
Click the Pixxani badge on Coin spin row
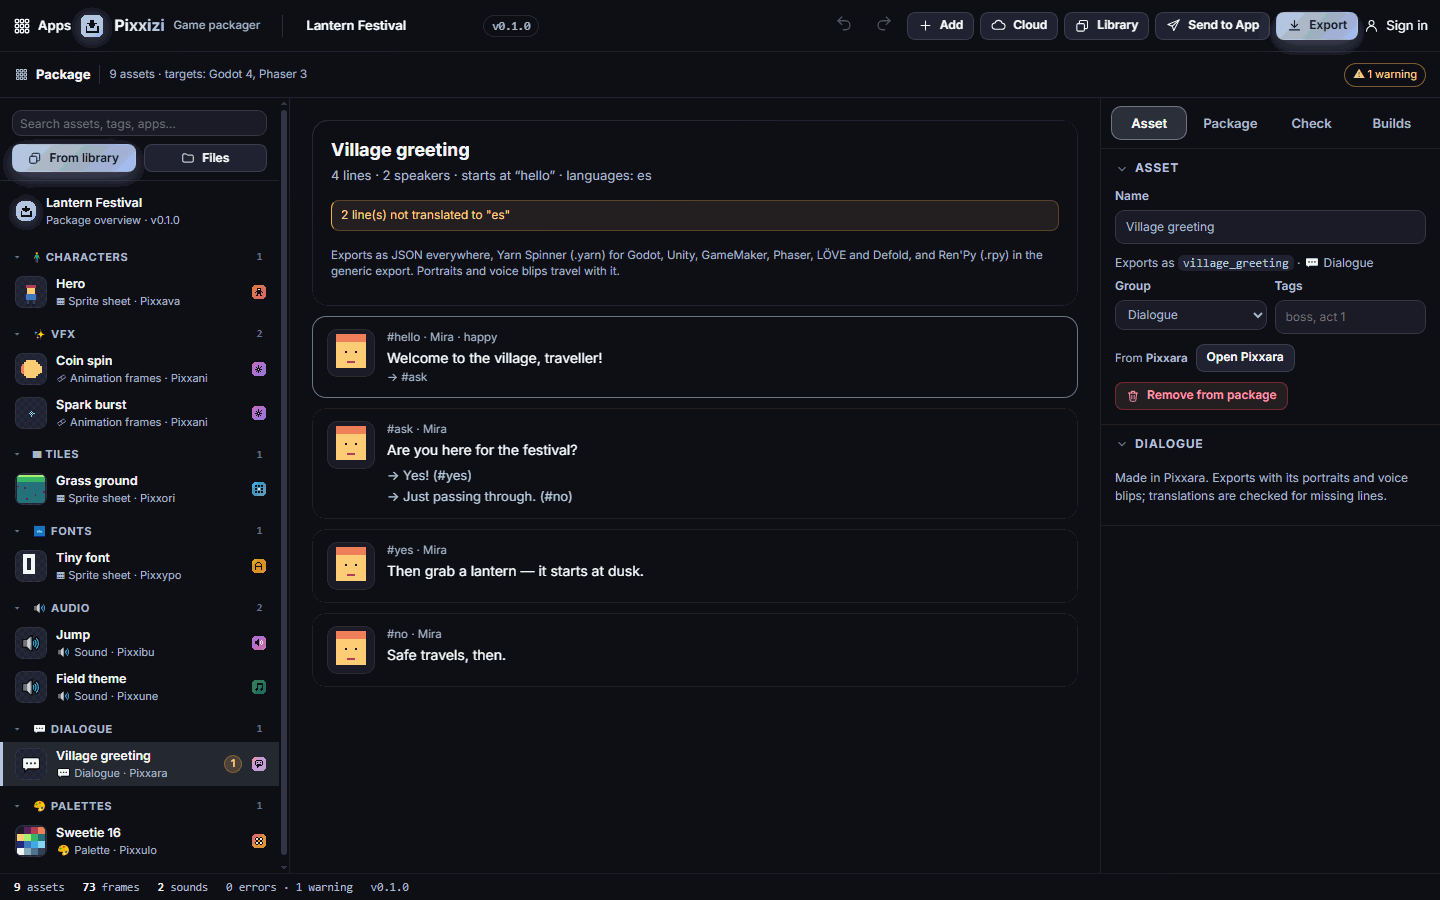(259, 369)
